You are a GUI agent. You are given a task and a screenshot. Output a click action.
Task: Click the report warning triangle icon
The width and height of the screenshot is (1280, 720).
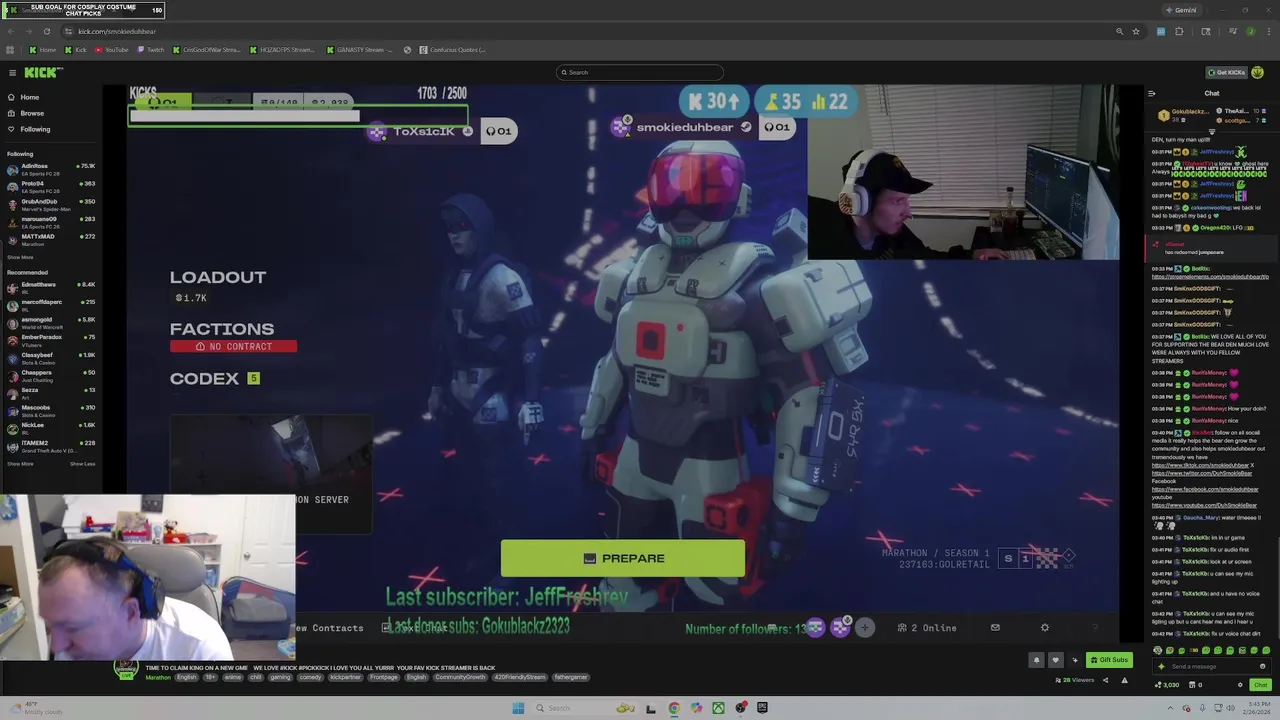tap(1124, 680)
